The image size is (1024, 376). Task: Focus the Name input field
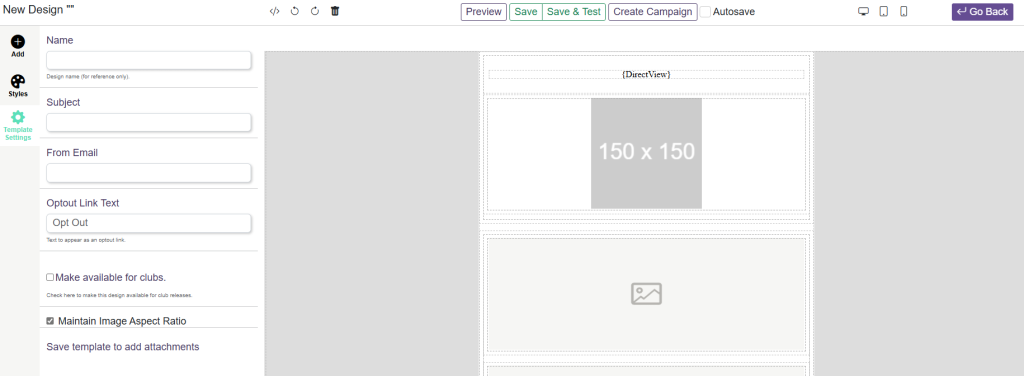(x=149, y=61)
